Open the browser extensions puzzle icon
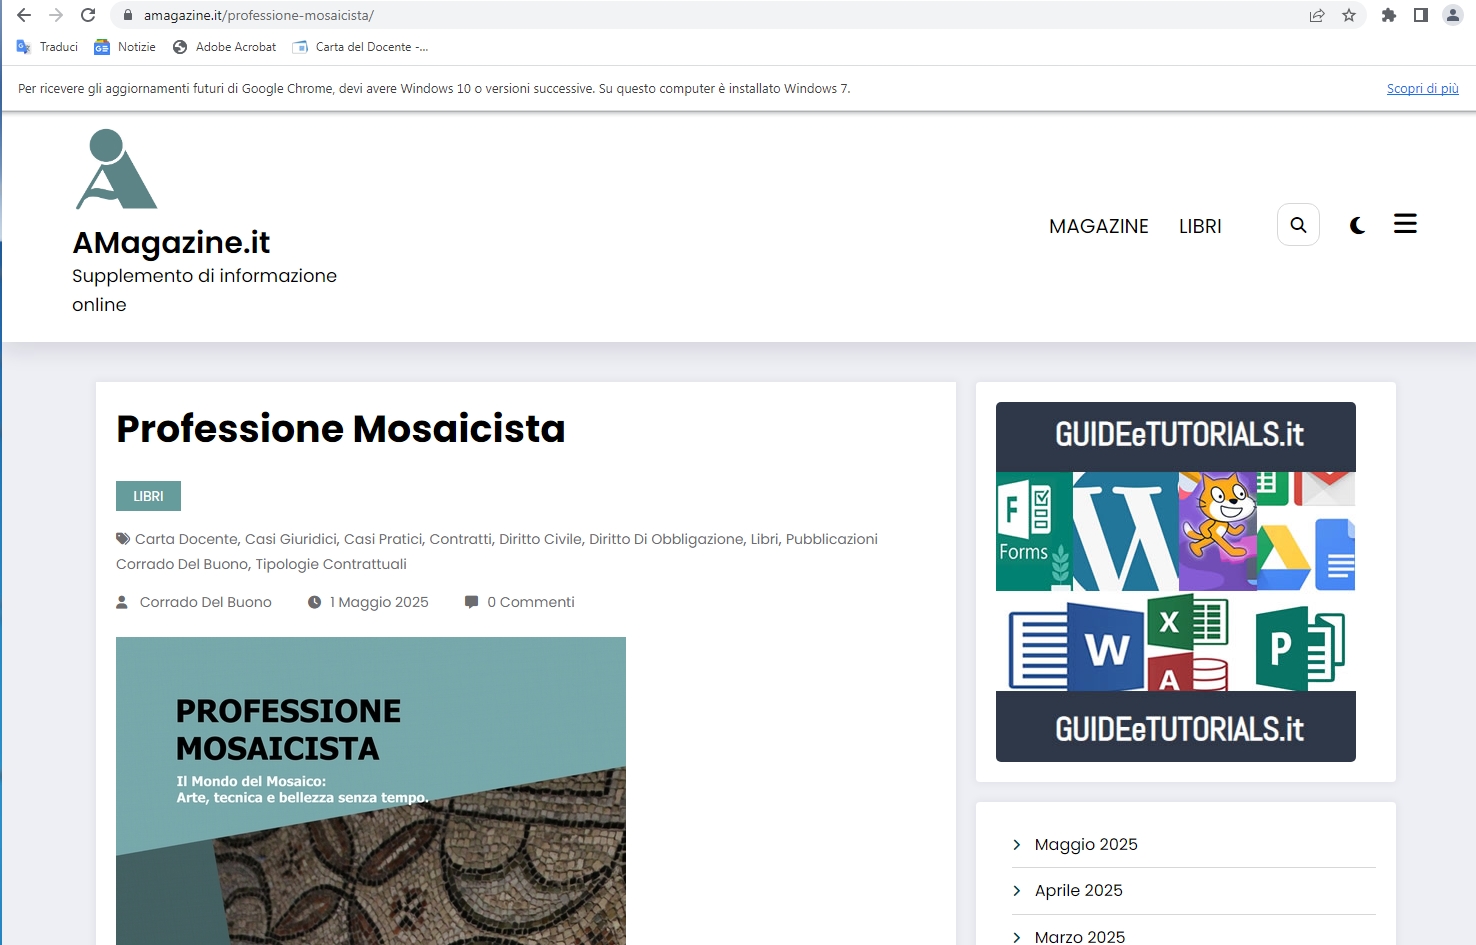Viewport: 1476px width, 945px height. point(1388,15)
